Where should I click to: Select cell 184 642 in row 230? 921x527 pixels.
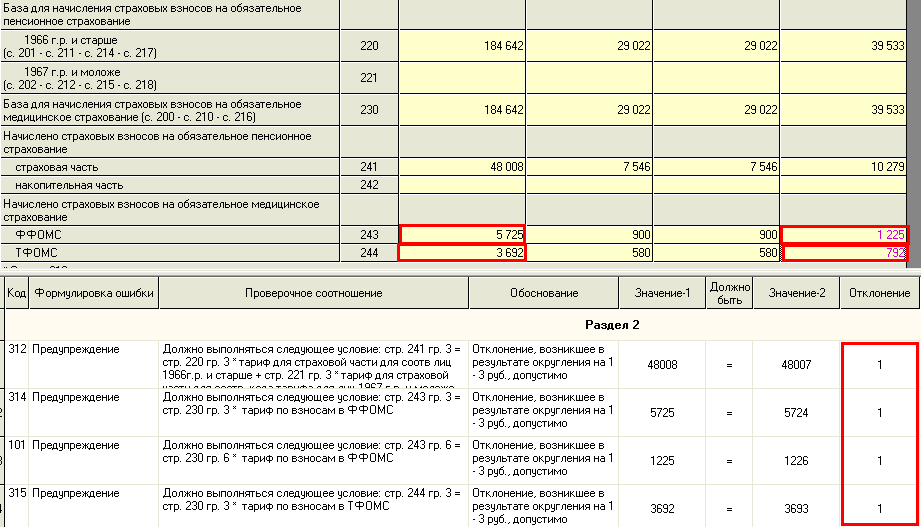coord(462,110)
